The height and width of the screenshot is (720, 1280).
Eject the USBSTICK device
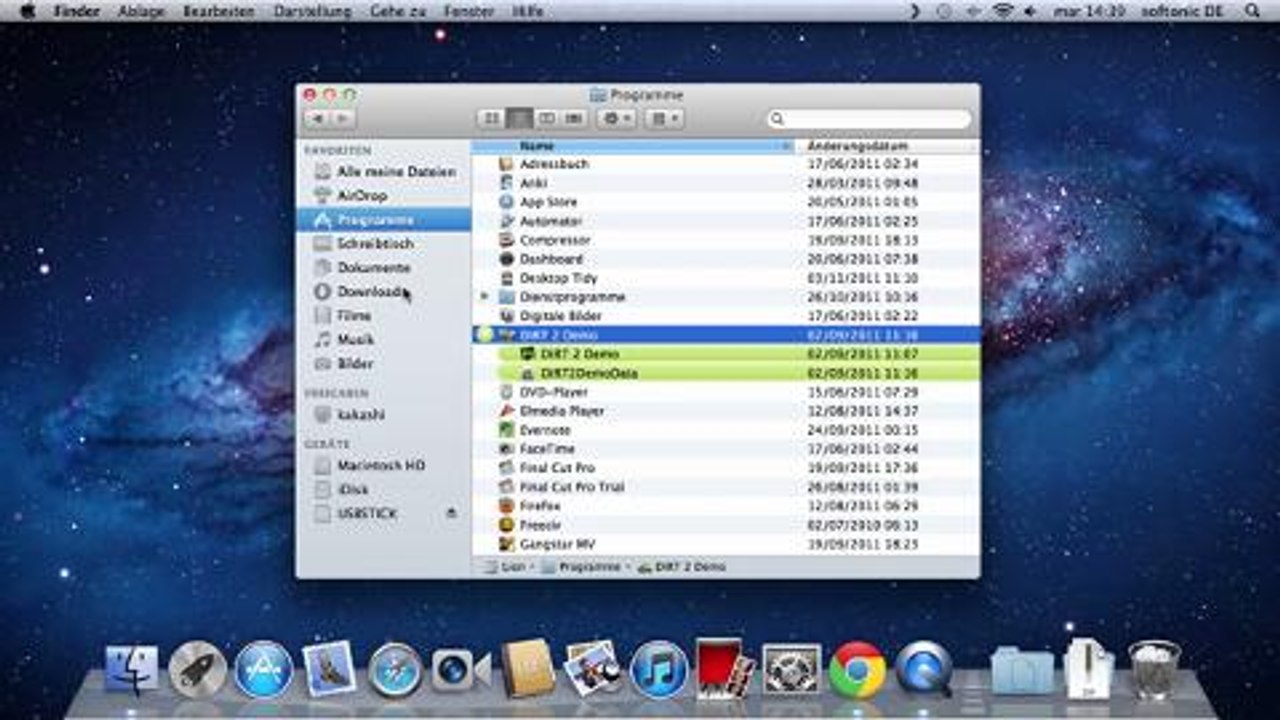(451, 513)
